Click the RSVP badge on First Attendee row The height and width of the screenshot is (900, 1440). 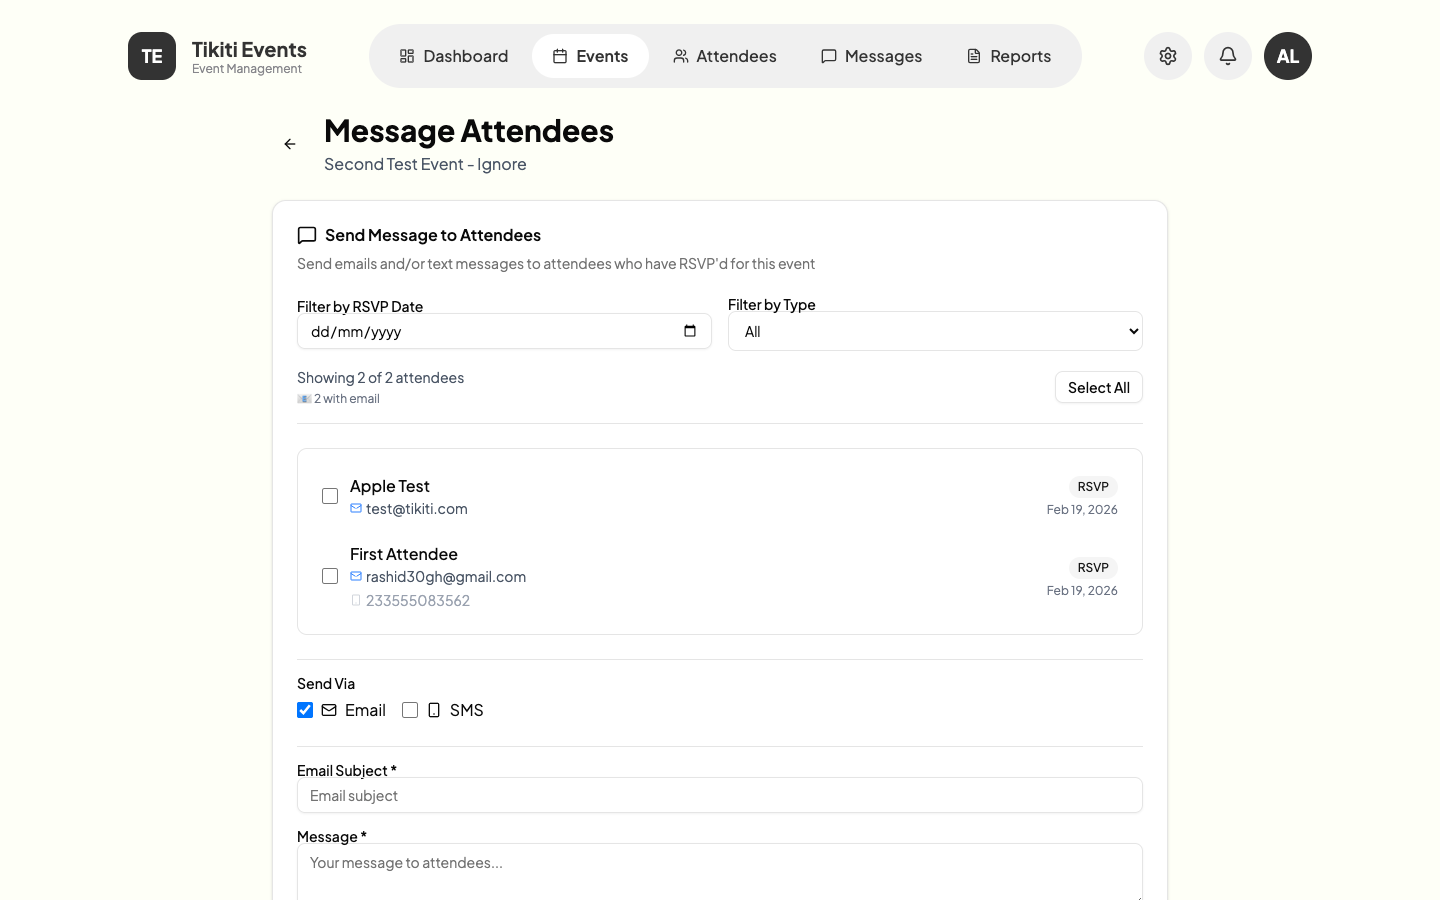point(1093,567)
